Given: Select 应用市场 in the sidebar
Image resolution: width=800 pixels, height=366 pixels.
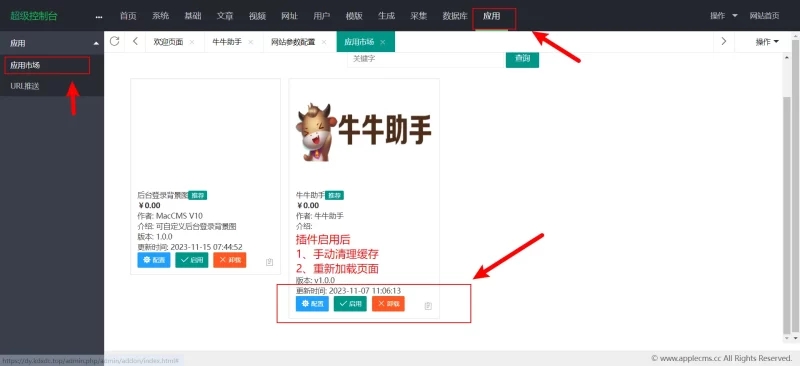Looking at the screenshot, I should point(25,65).
